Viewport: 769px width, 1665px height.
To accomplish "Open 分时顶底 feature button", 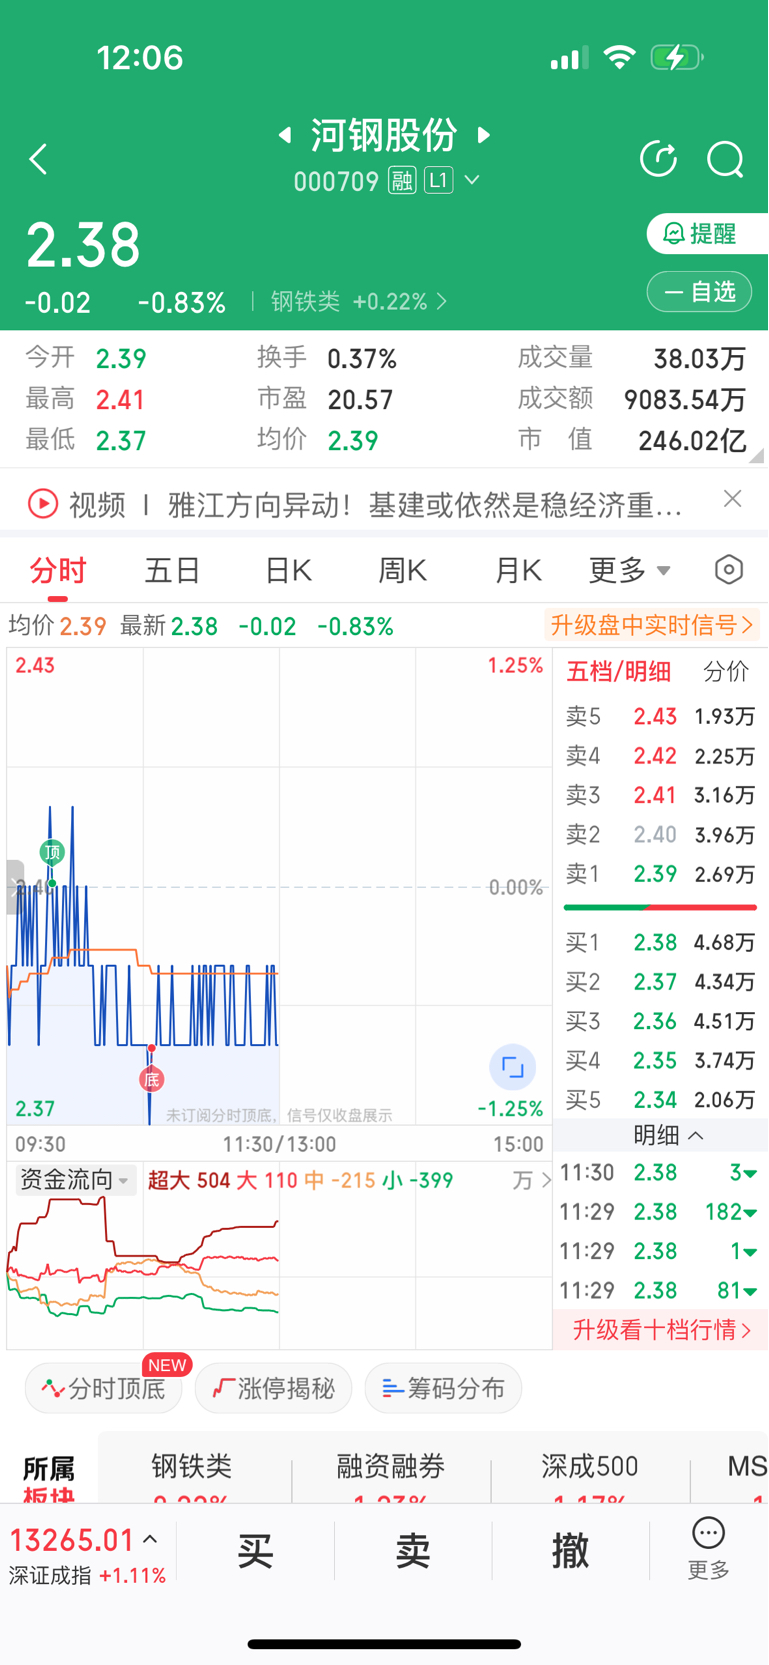I will click(x=104, y=1388).
